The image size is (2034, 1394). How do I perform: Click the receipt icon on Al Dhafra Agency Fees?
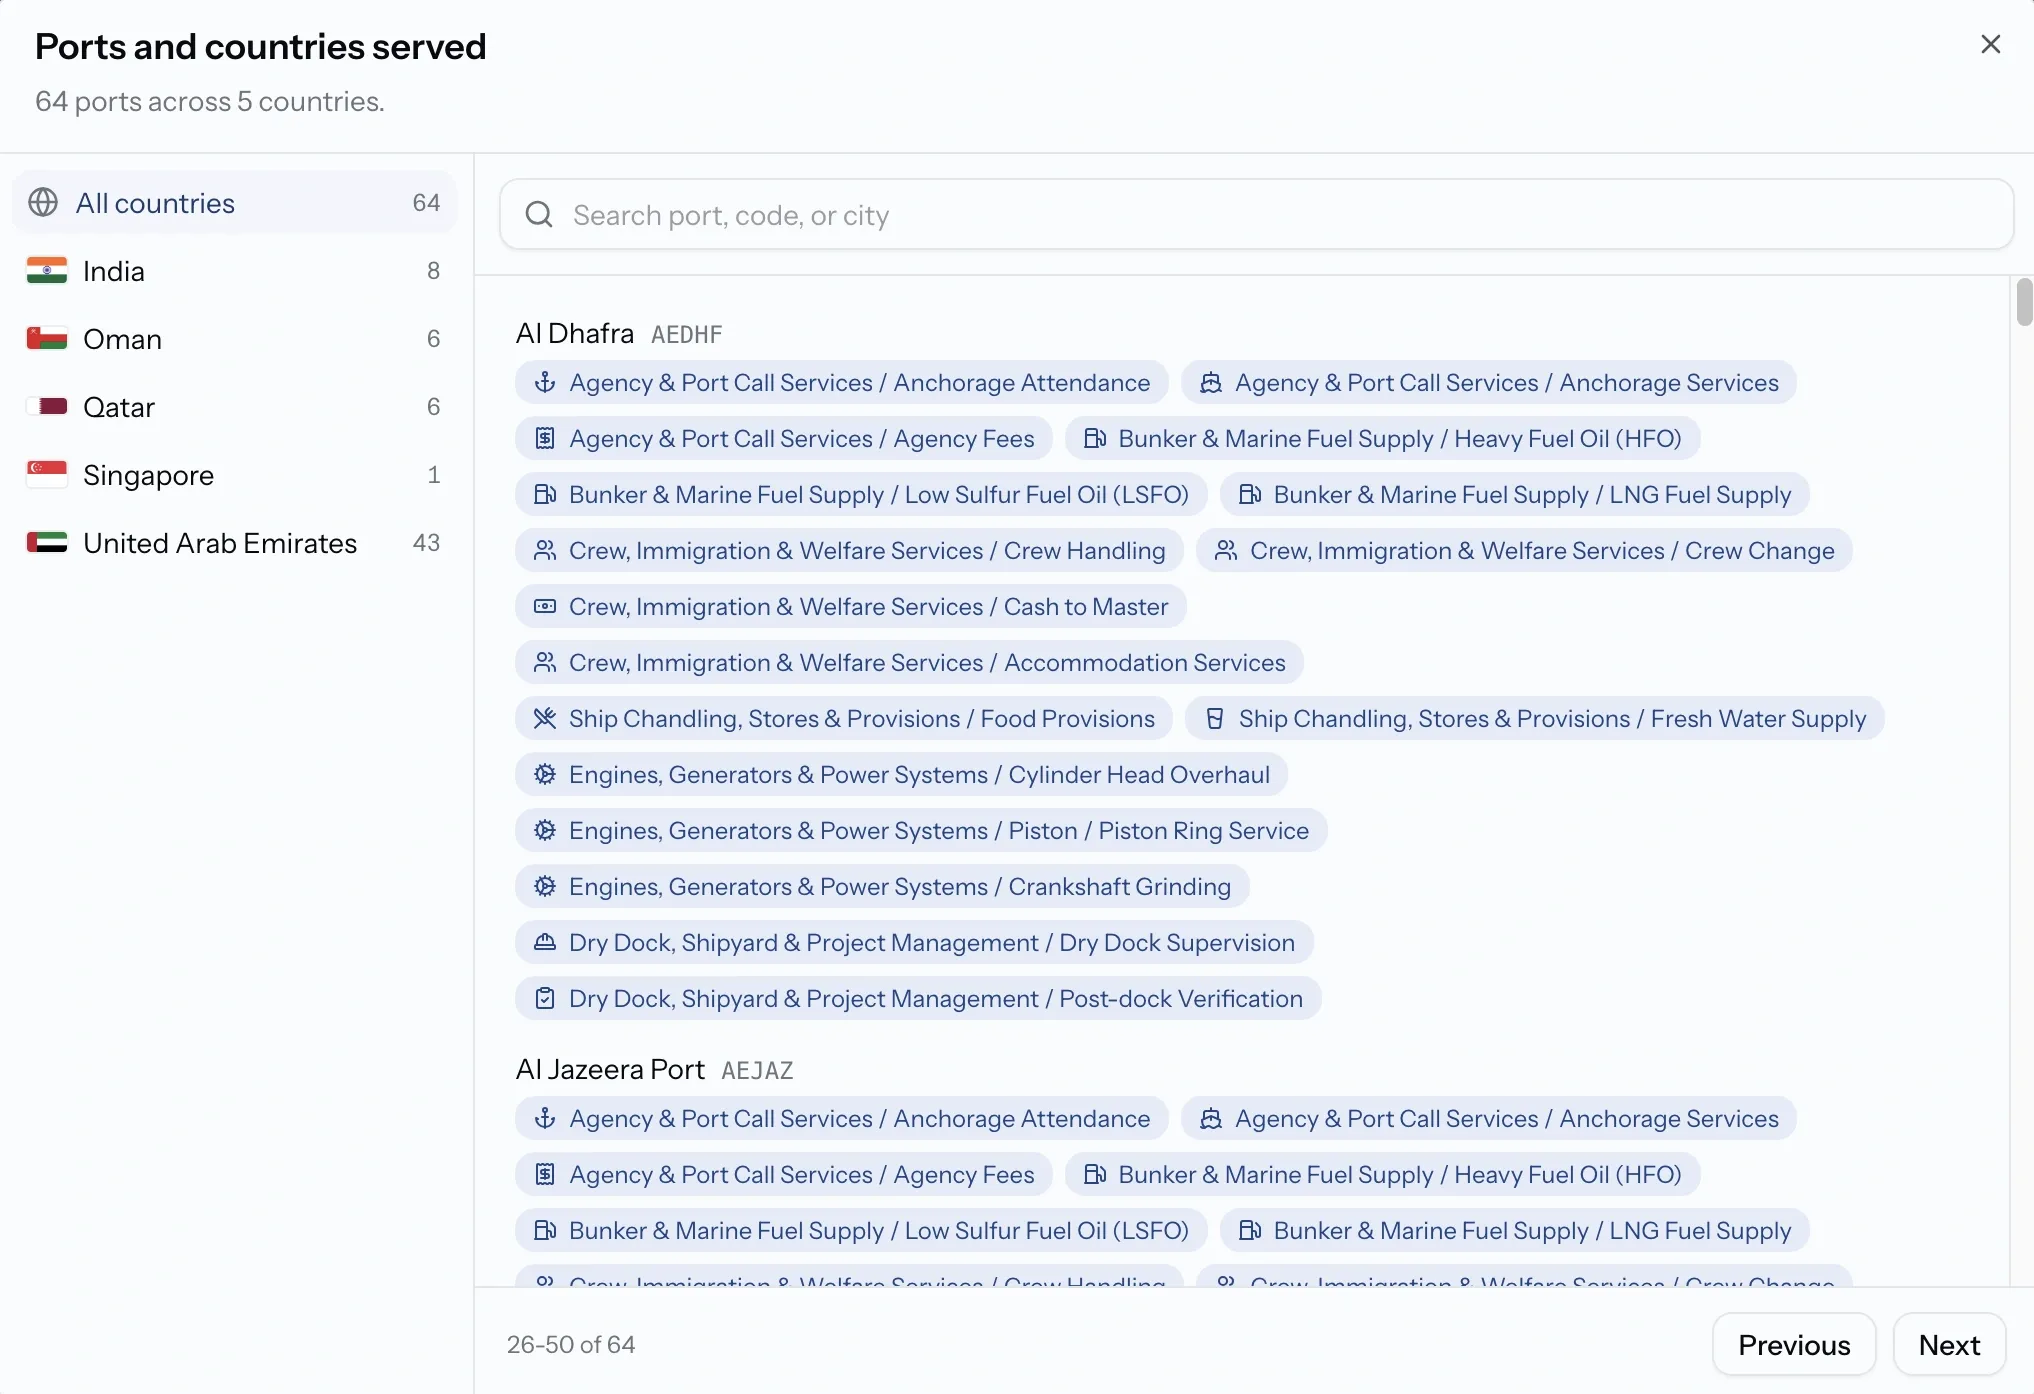pos(545,439)
